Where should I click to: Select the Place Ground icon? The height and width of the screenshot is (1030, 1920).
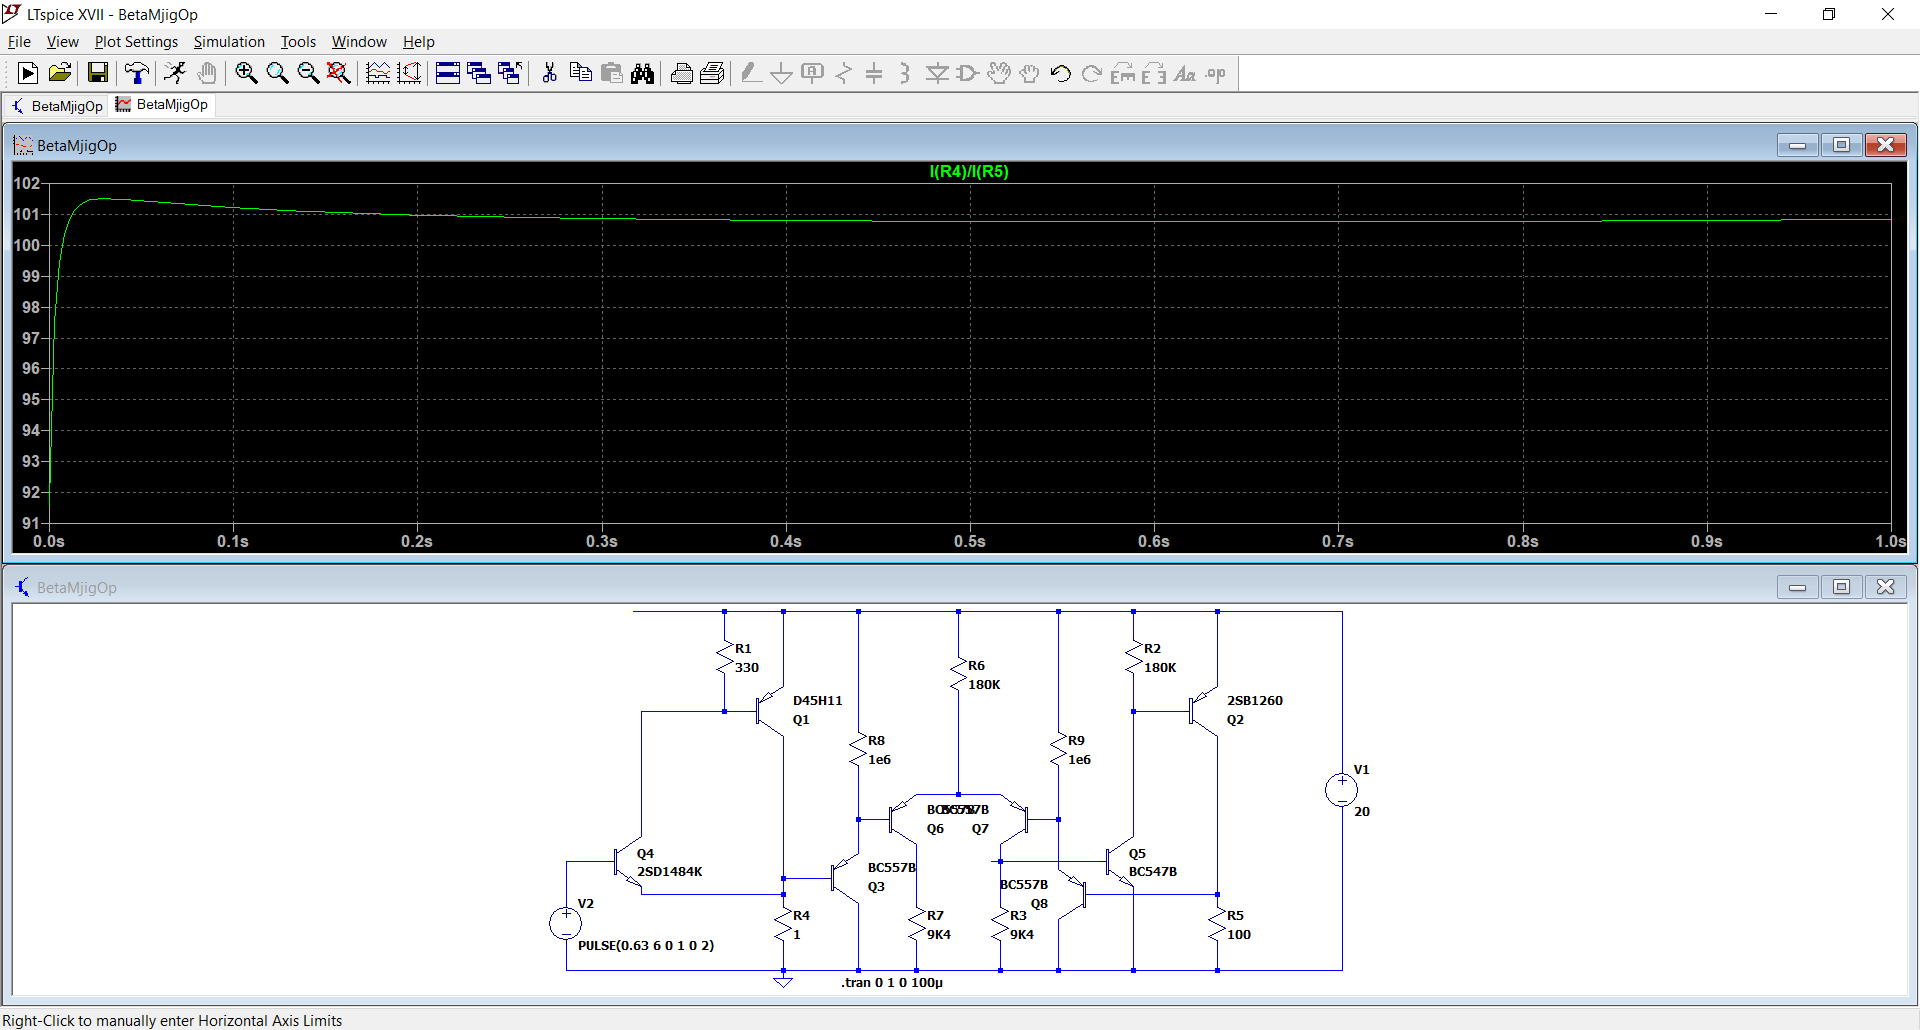(782, 73)
